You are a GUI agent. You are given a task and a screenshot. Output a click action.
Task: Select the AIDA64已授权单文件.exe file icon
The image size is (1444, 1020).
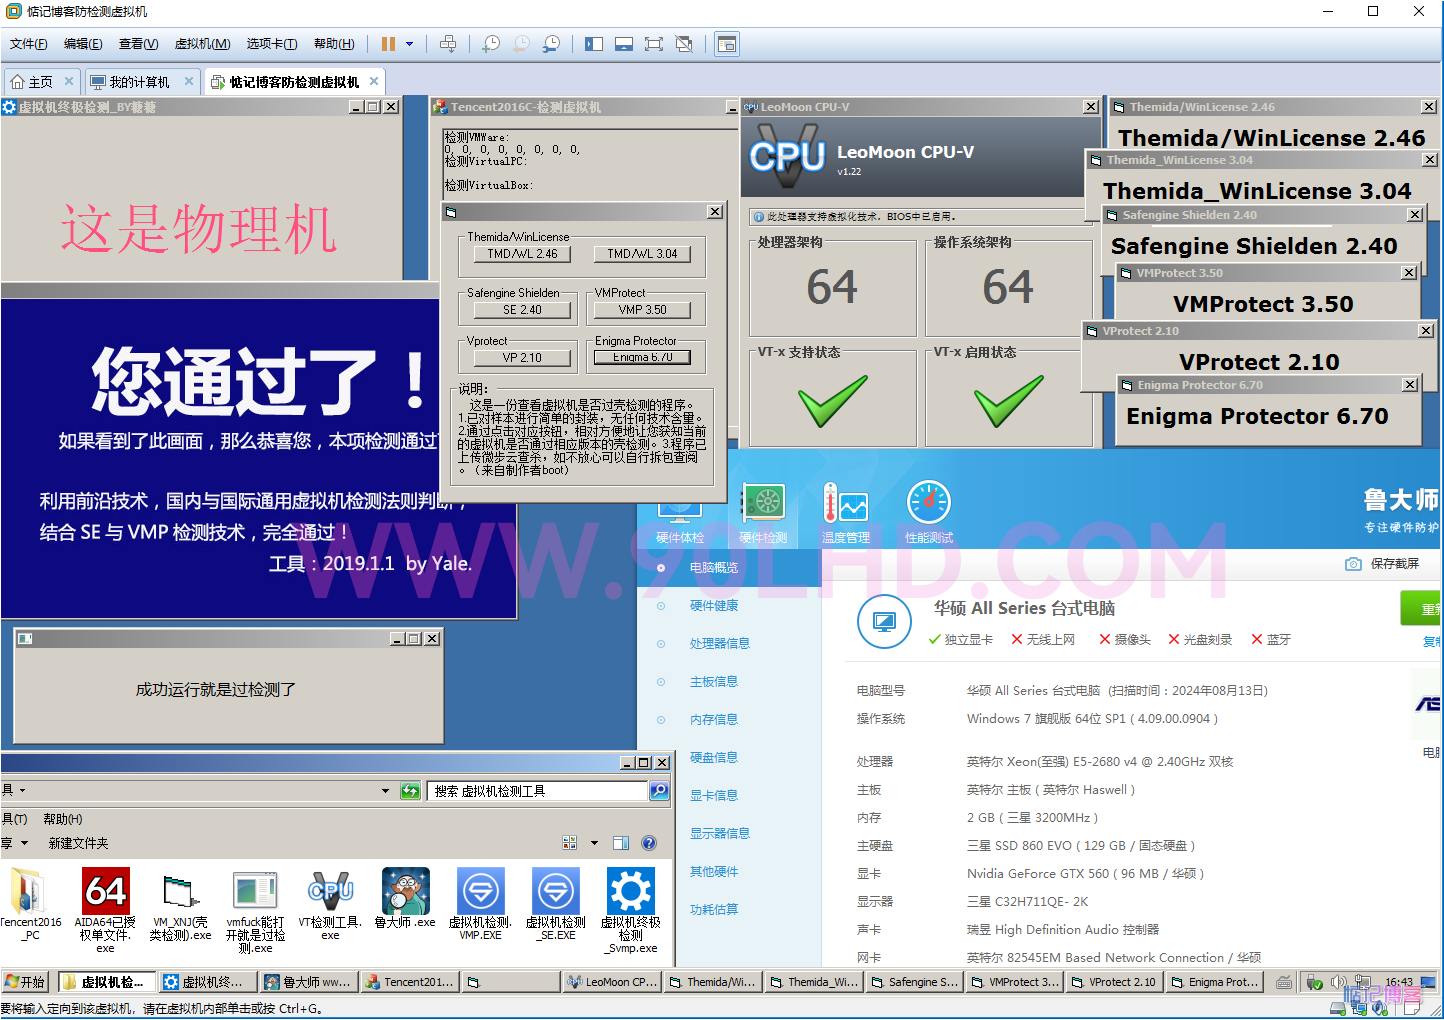point(105,909)
